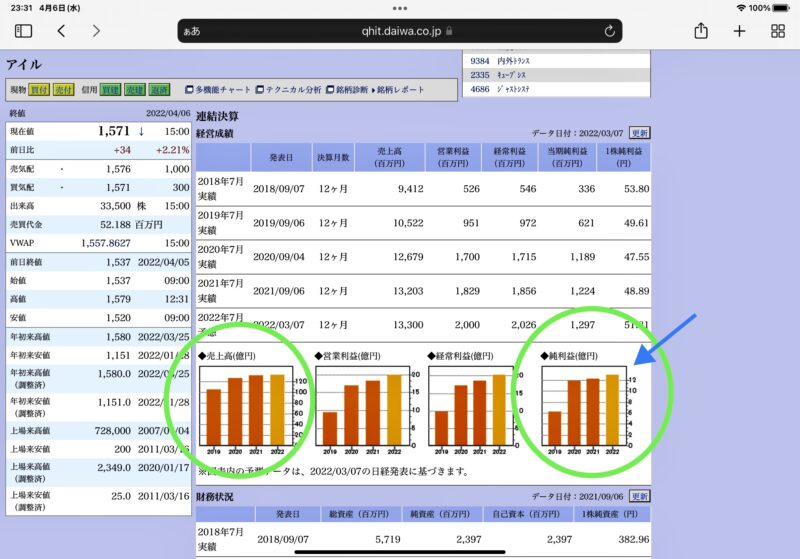Open a new Safari tab

coord(740,31)
